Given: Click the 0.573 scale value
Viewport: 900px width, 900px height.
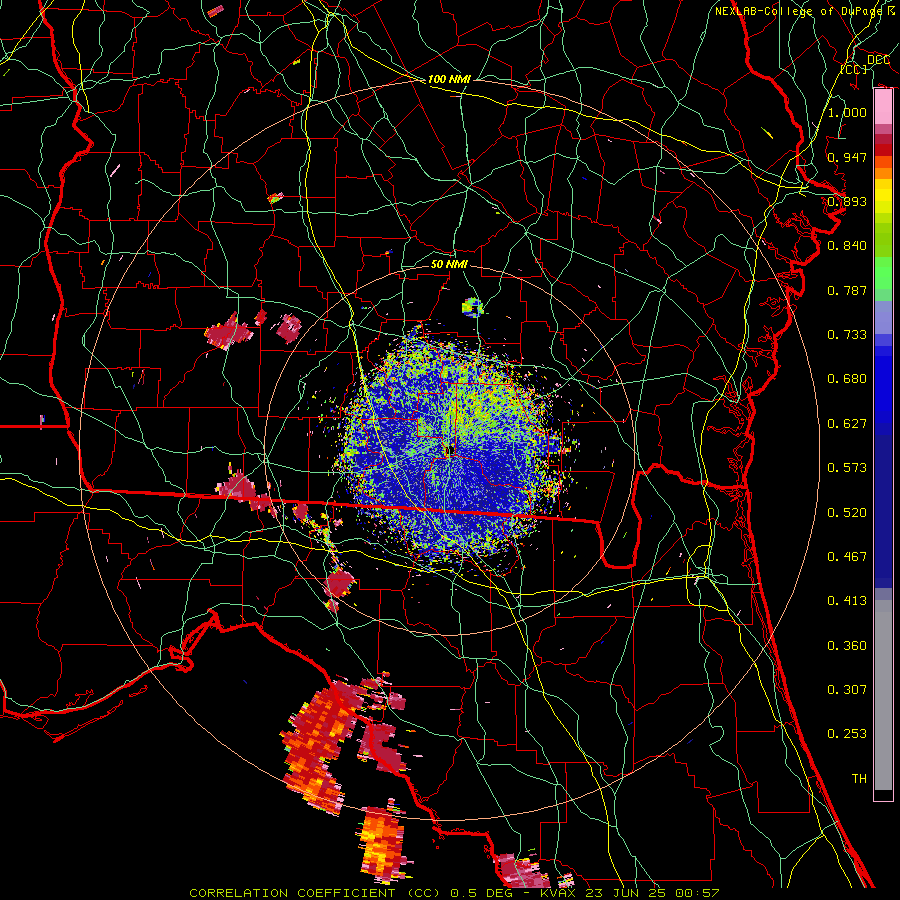Looking at the screenshot, I should click(x=847, y=468).
